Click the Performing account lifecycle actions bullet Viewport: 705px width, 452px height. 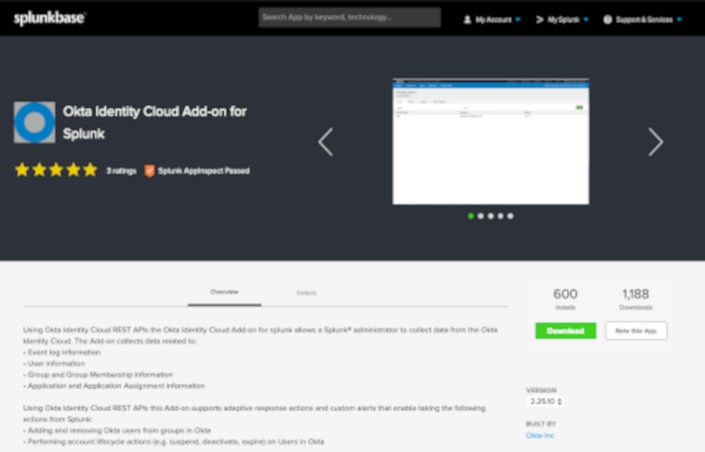[174, 442]
